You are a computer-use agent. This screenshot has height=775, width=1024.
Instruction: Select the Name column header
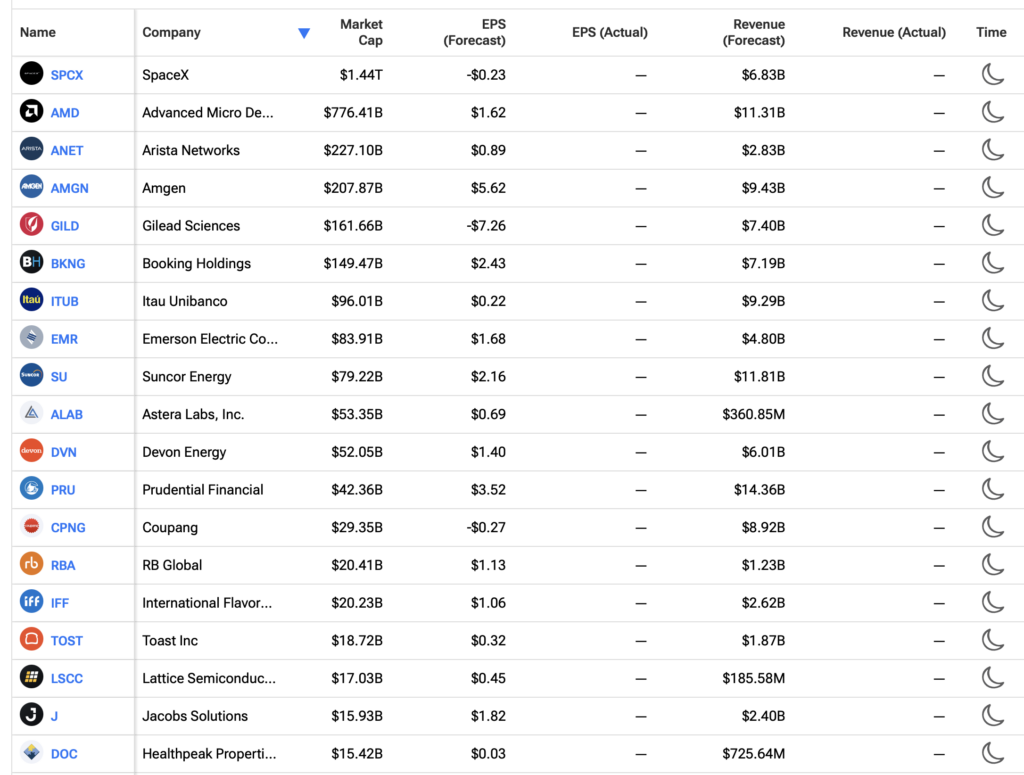coord(38,32)
